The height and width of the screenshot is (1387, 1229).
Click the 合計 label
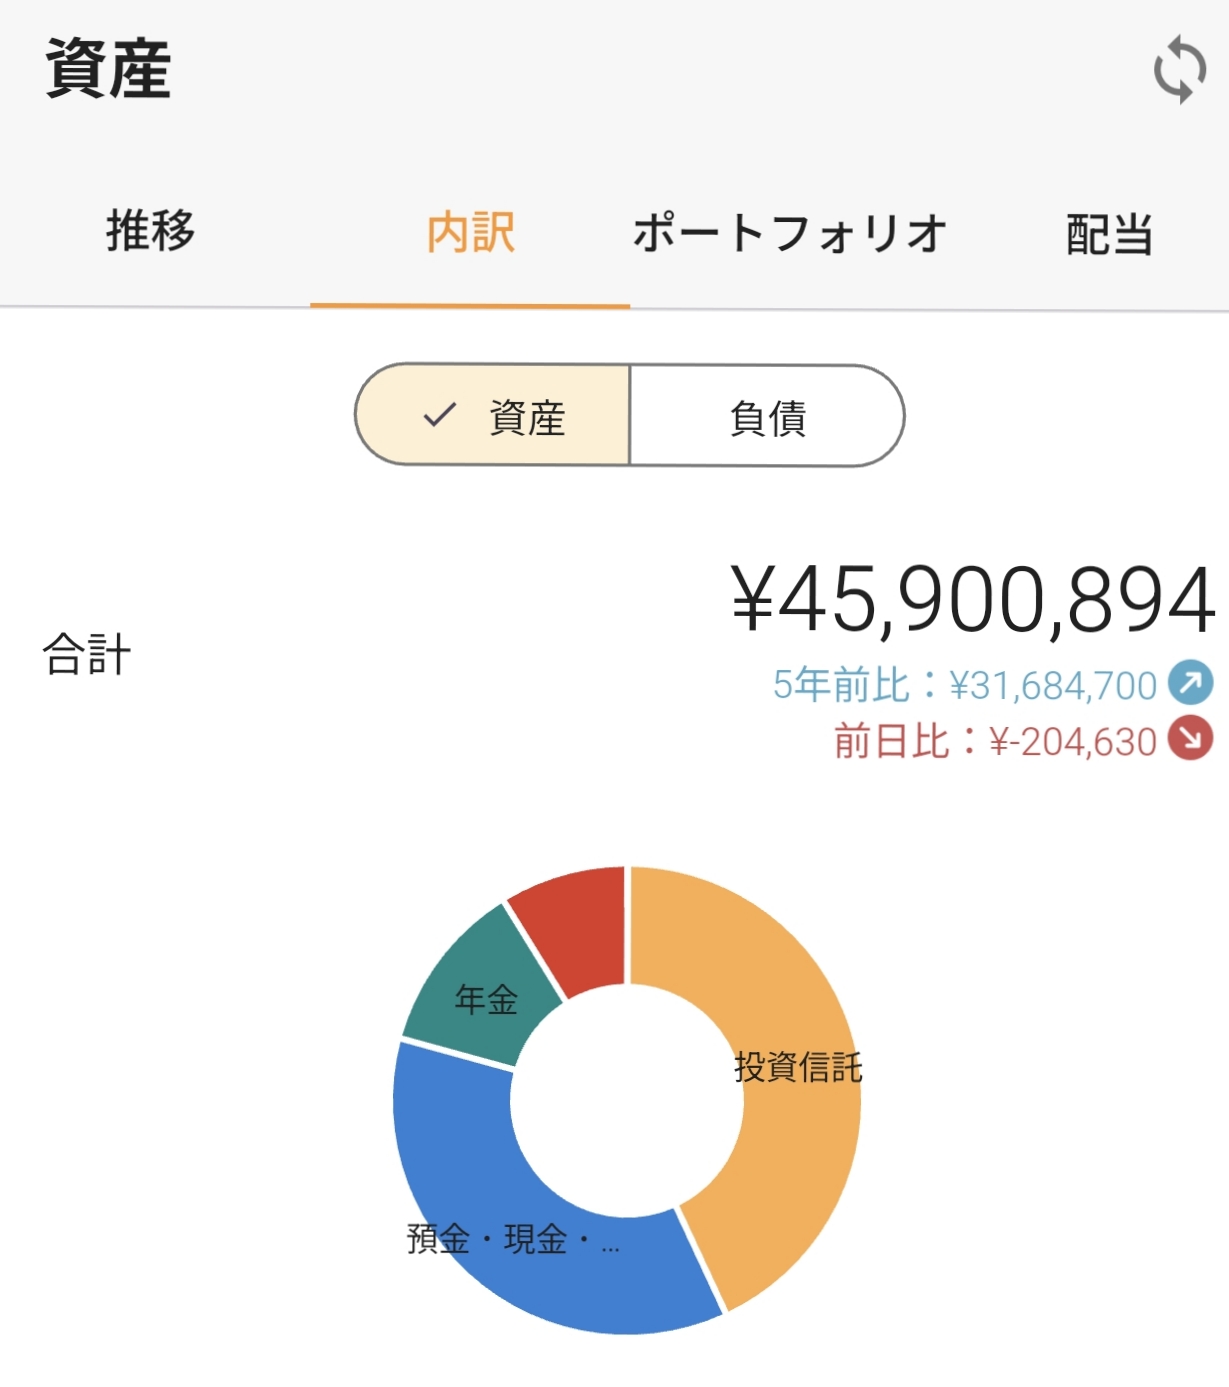click(85, 655)
